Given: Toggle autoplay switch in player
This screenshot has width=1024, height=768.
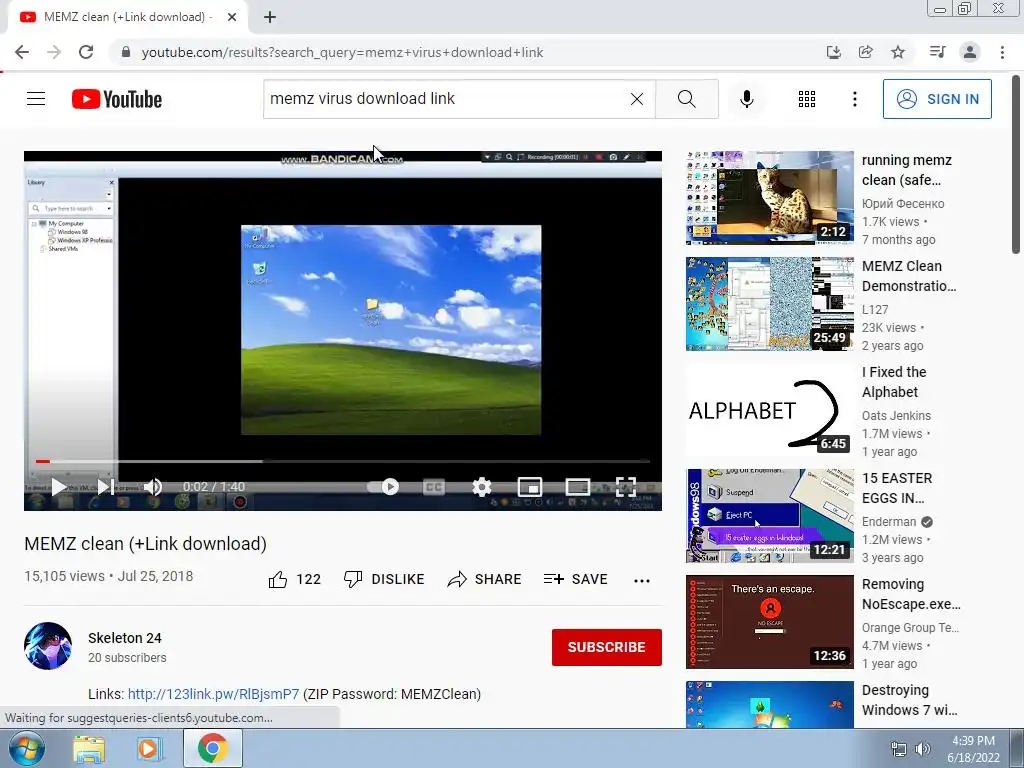Looking at the screenshot, I should pyautogui.click(x=383, y=487).
